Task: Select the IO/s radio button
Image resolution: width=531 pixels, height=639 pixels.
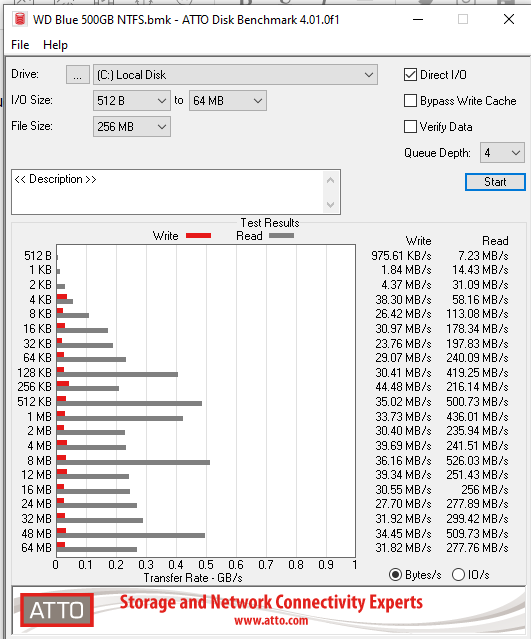Action: pyautogui.click(x=458, y=575)
